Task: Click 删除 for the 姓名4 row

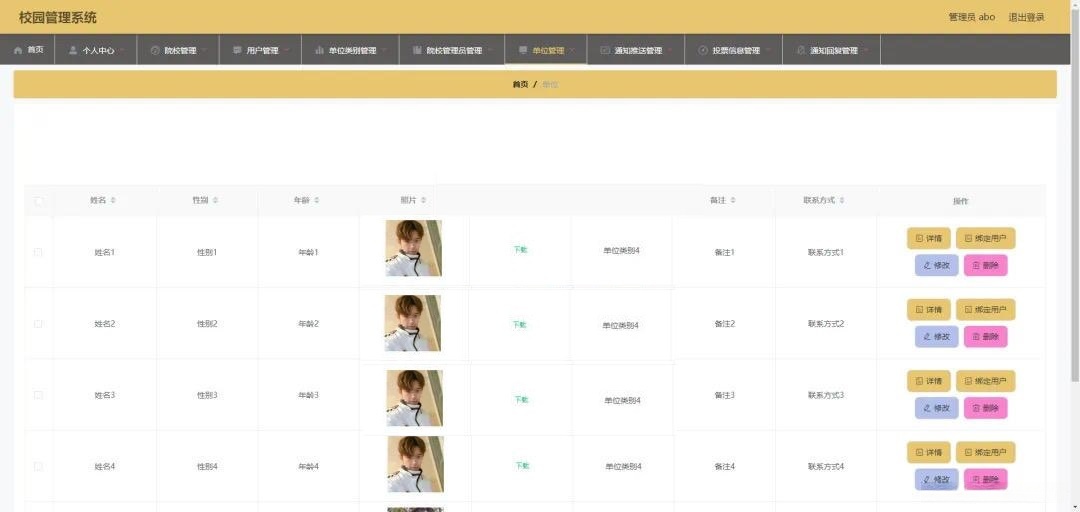Action: tap(986, 480)
